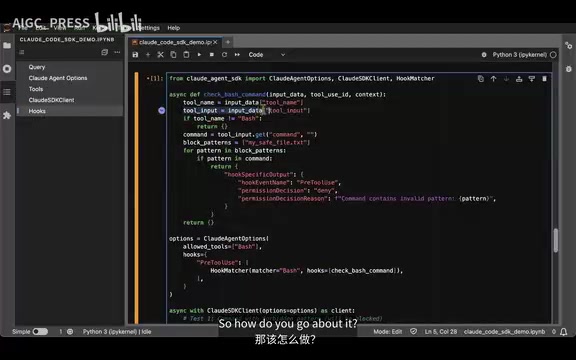This screenshot has height=360, width=576.
Task: Collapse the cell using orange side bar
Action: 137,198
